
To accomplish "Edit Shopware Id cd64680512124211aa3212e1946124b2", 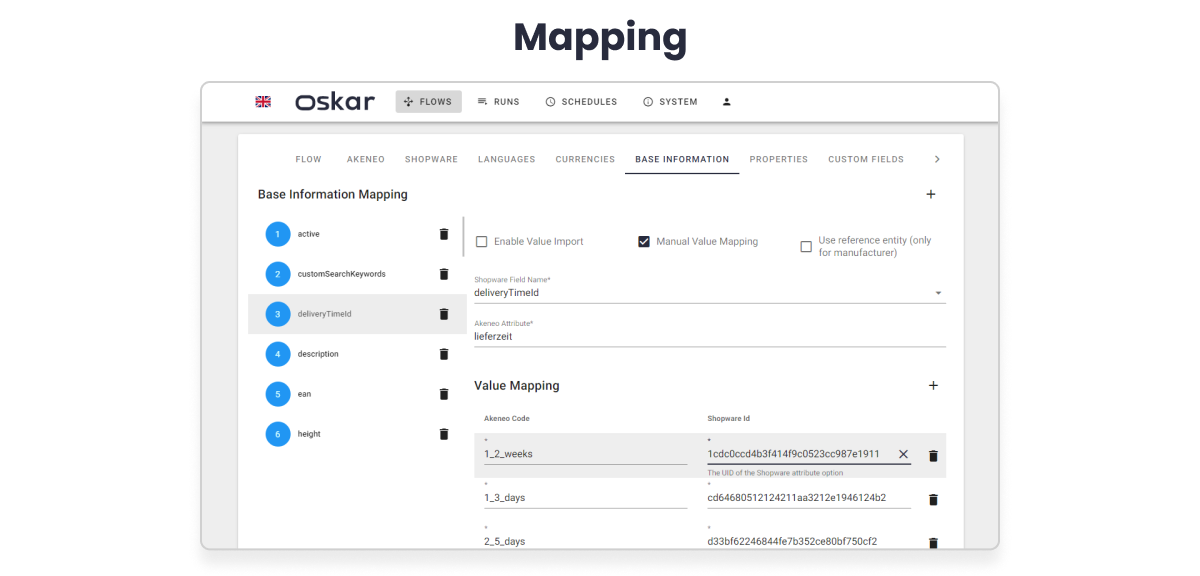I will coord(808,498).
